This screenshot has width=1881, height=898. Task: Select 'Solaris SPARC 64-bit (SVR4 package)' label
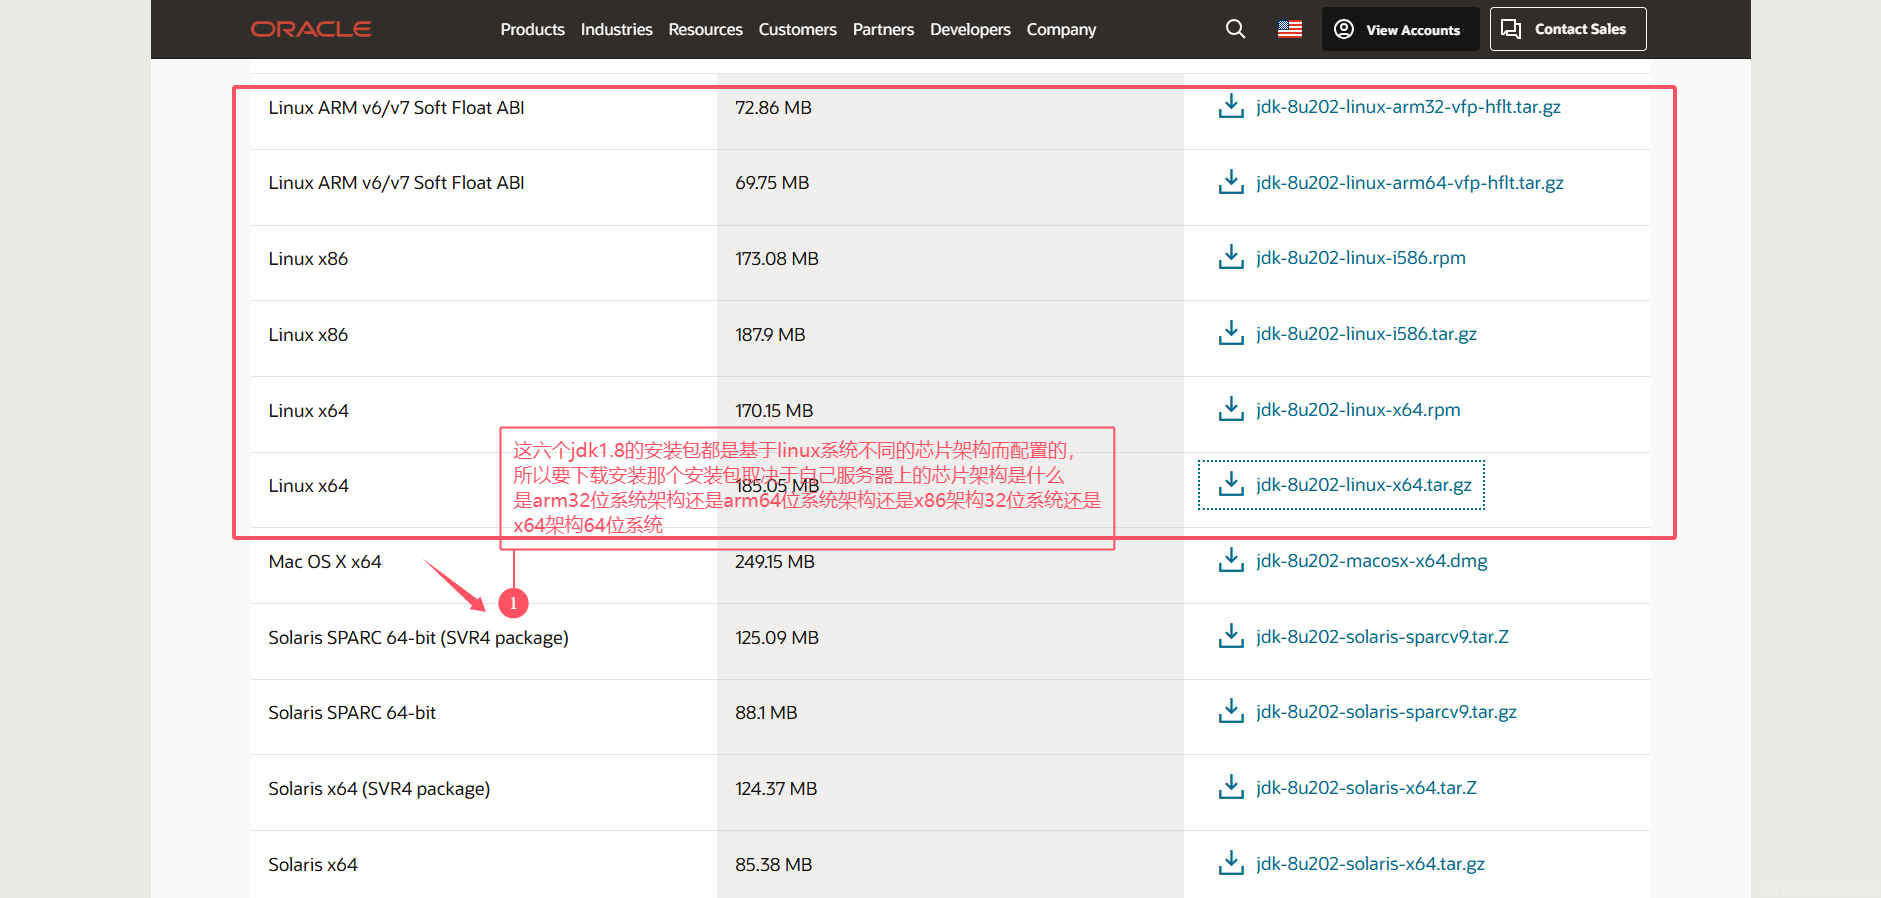tap(418, 637)
